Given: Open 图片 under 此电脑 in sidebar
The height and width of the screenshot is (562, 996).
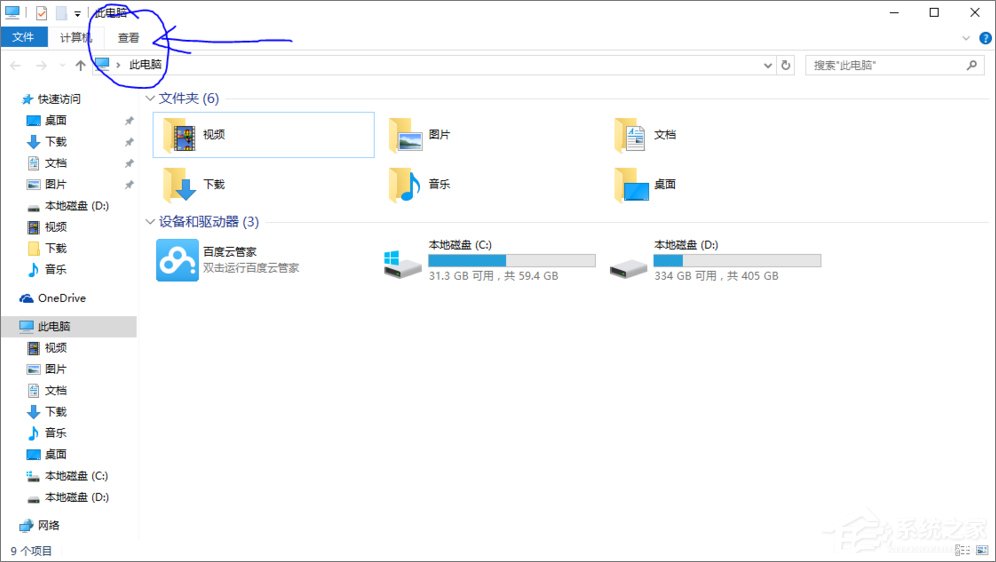Looking at the screenshot, I should coord(55,369).
